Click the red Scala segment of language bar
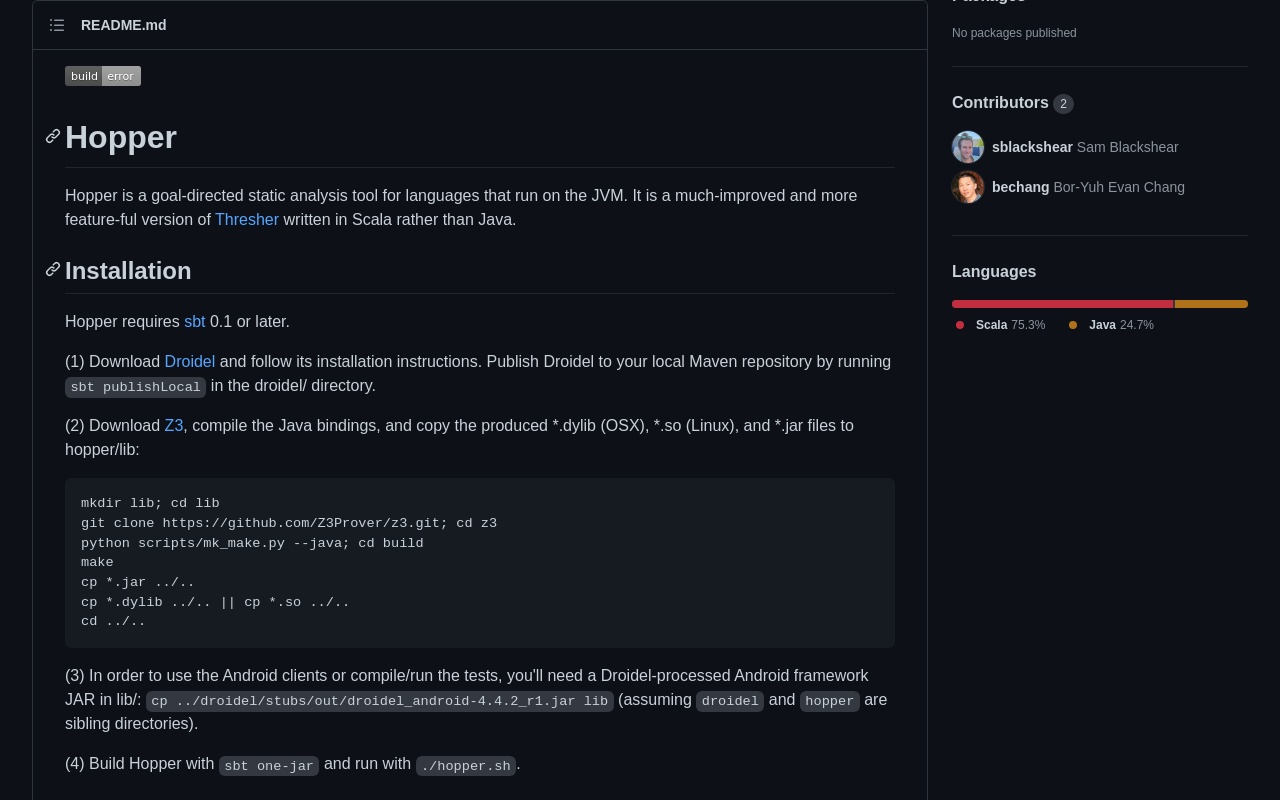The height and width of the screenshot is (800, 1280). coord(1062,304)
